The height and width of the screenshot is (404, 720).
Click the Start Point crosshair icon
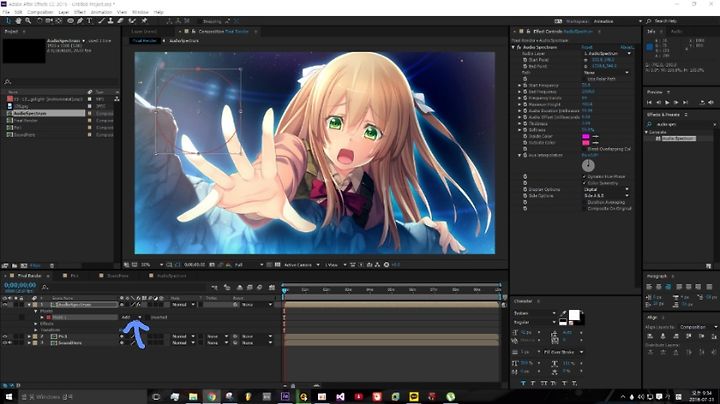(586, 60)
